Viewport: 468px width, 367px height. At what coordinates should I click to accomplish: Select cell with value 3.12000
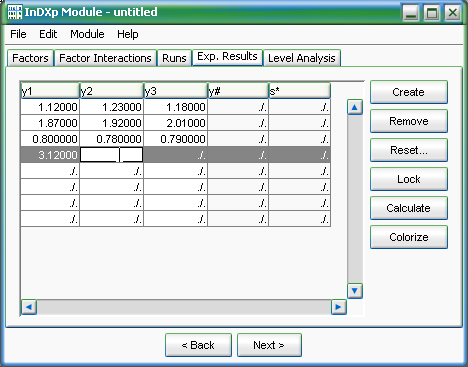[x=50, y=155]
